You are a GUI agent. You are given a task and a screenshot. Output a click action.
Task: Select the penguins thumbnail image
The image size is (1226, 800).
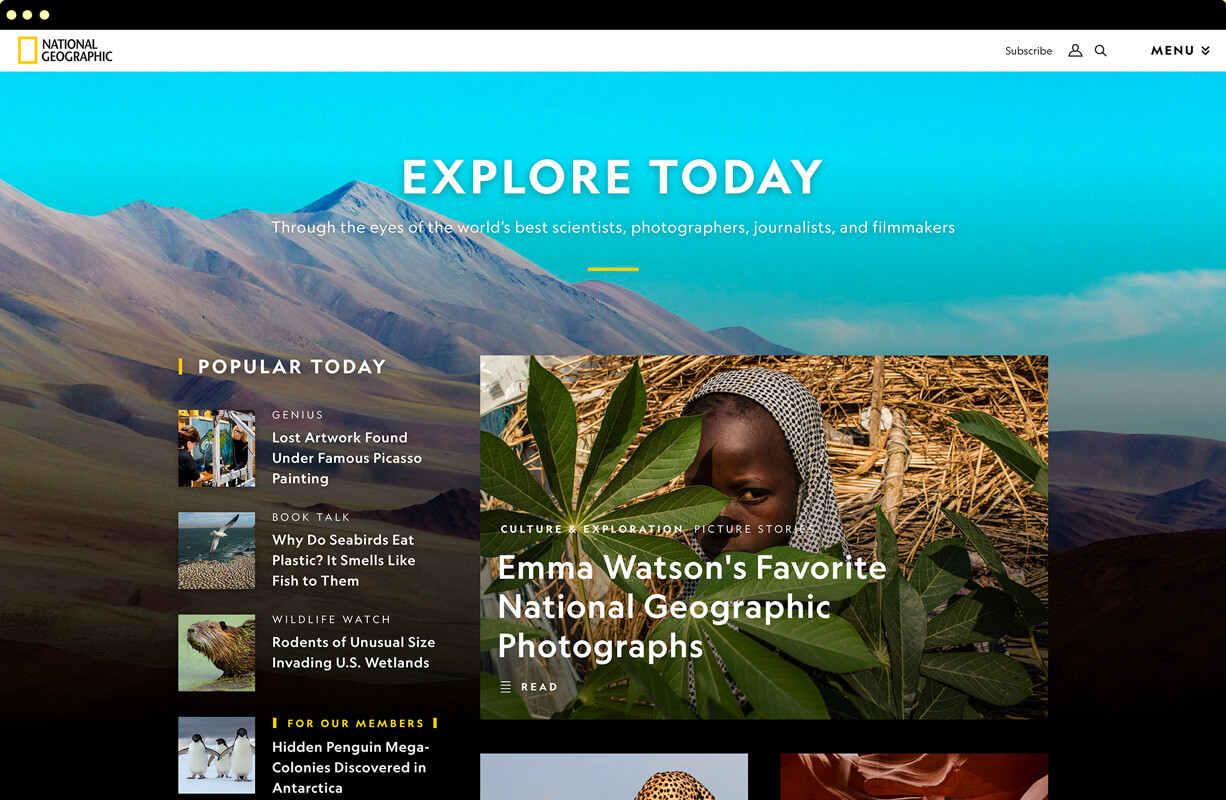click(x=216, y=755)
